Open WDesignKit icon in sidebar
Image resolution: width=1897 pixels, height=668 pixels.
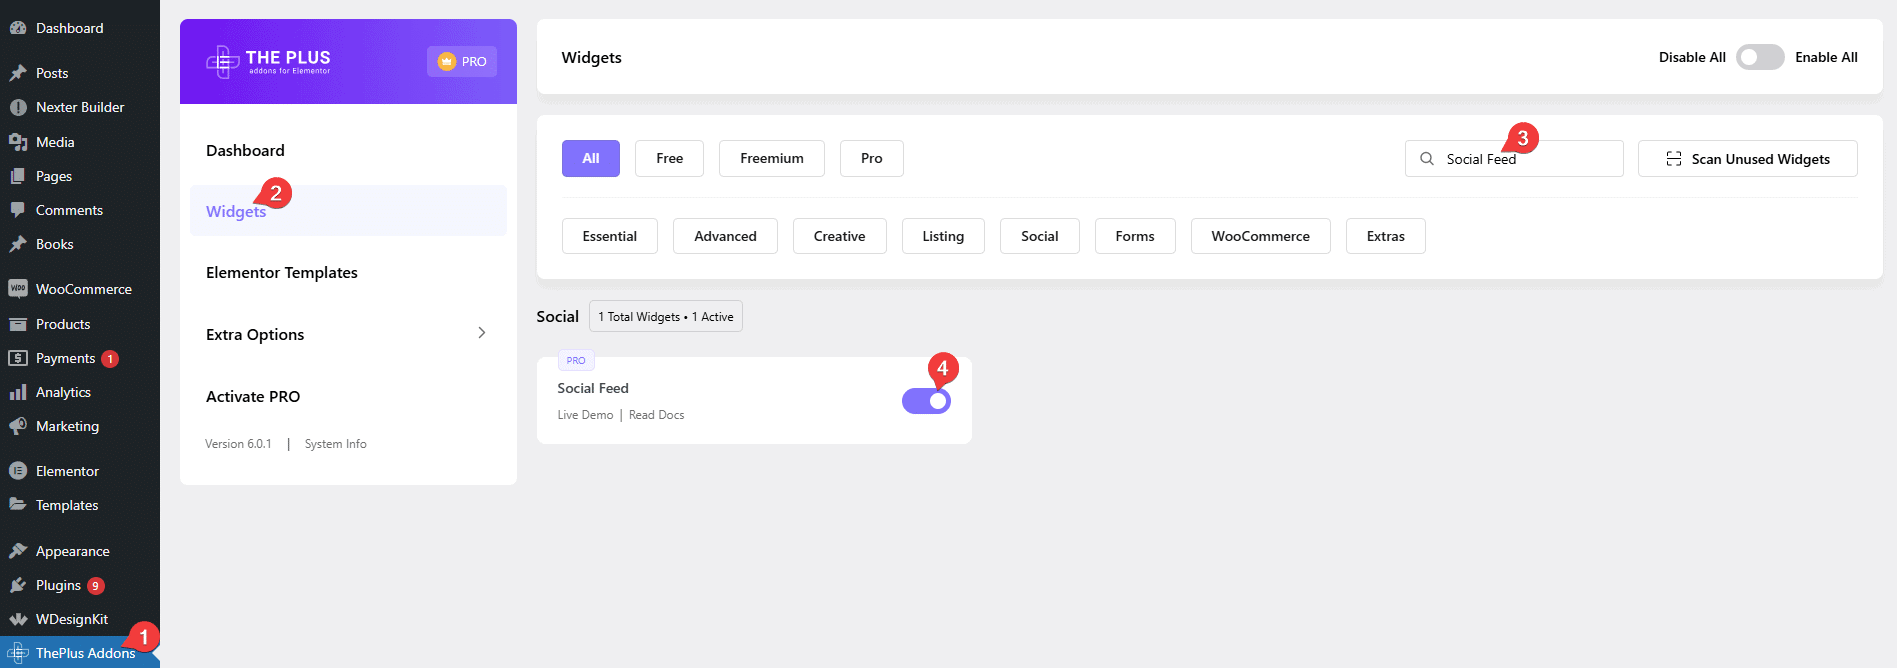click(18, 619)
